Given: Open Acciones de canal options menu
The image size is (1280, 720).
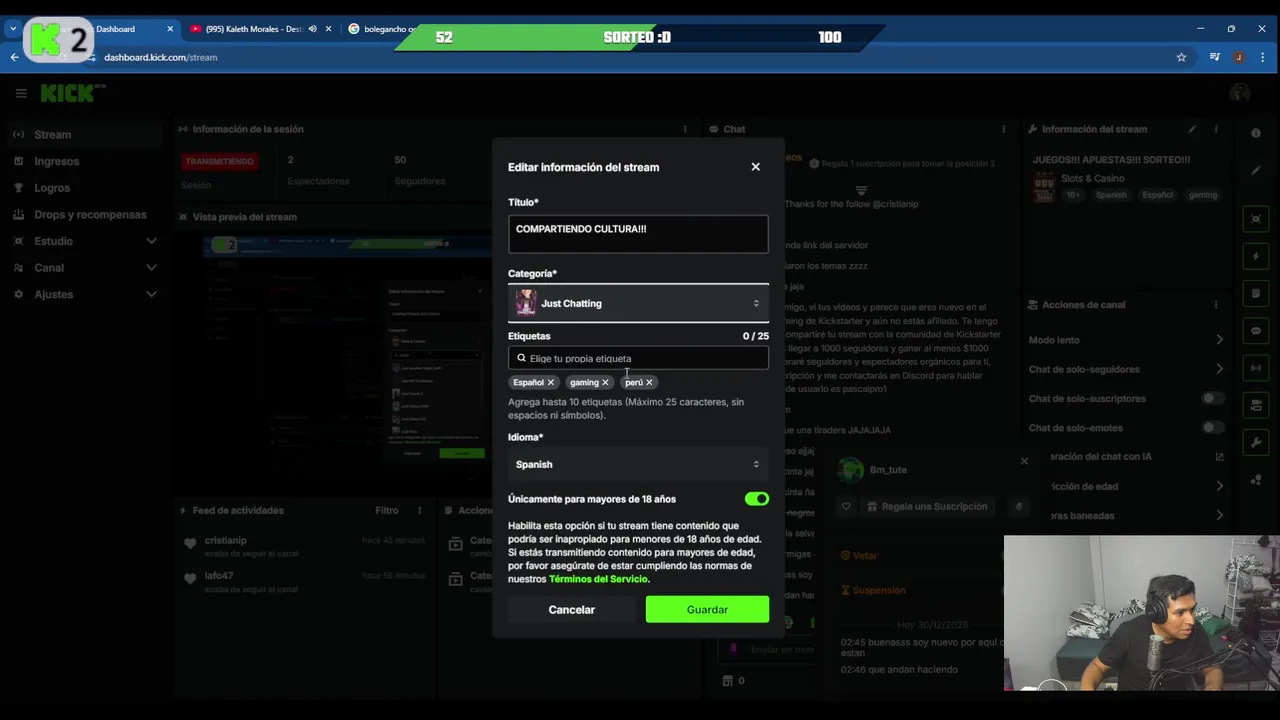Looking at the screenshot, I should click(x=1216, y=305).
